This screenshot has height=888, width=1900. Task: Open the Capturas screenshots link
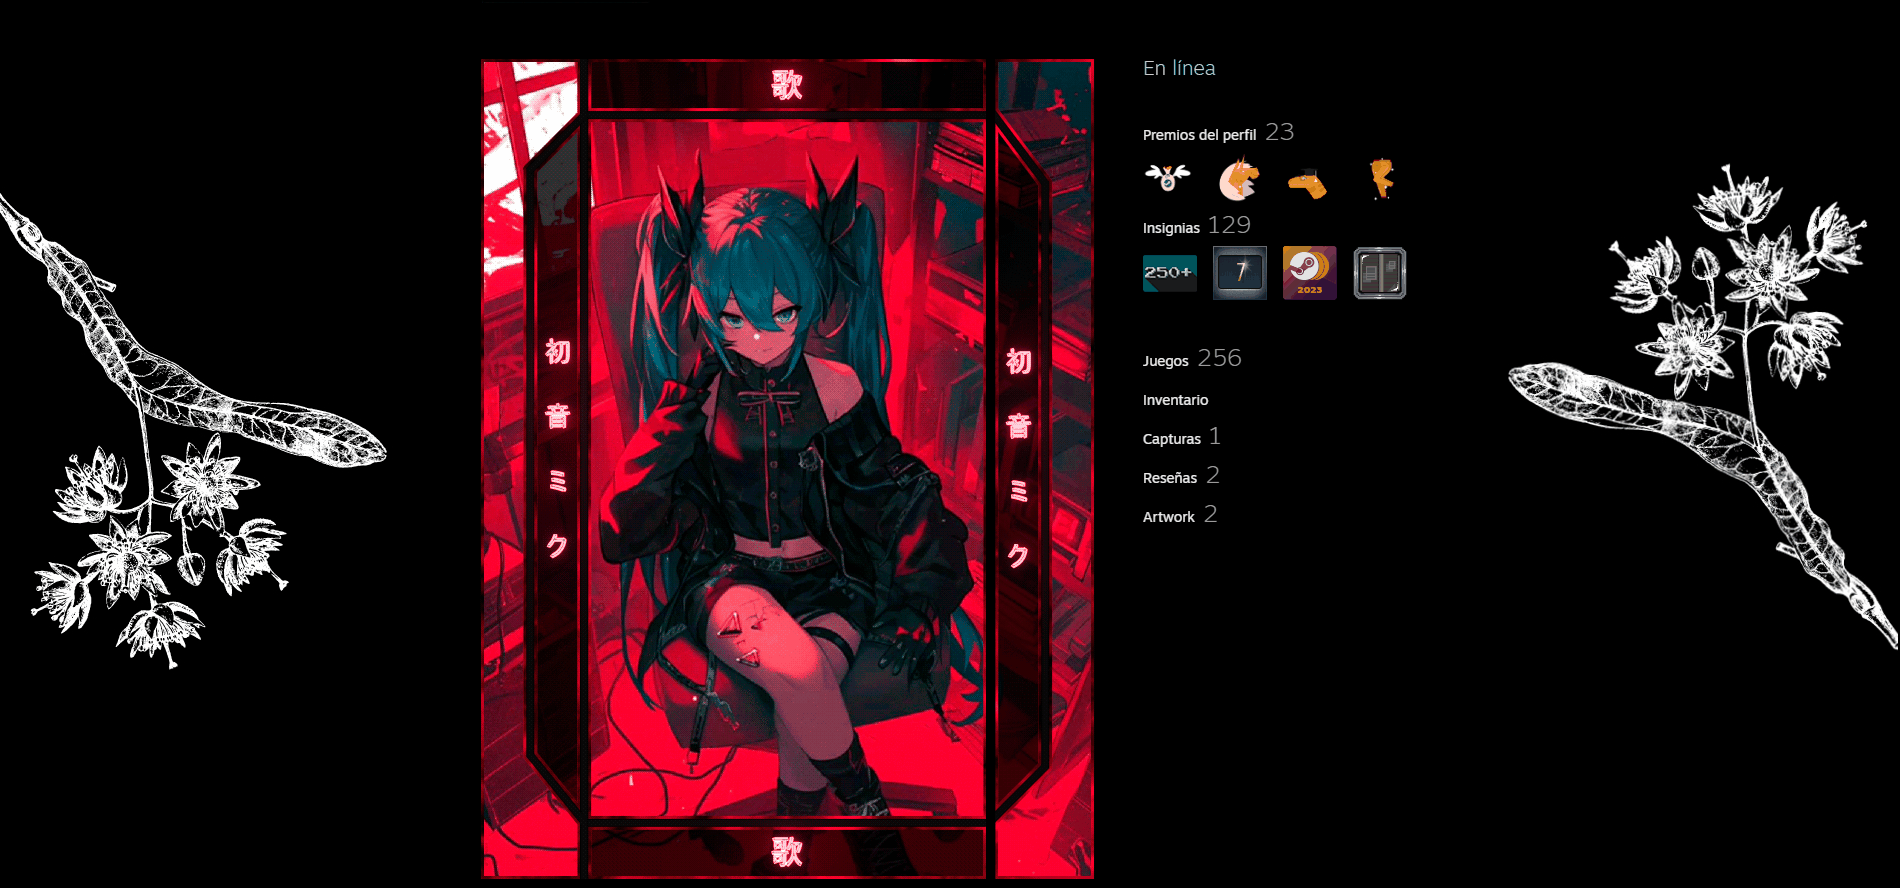pos(1171,439)
